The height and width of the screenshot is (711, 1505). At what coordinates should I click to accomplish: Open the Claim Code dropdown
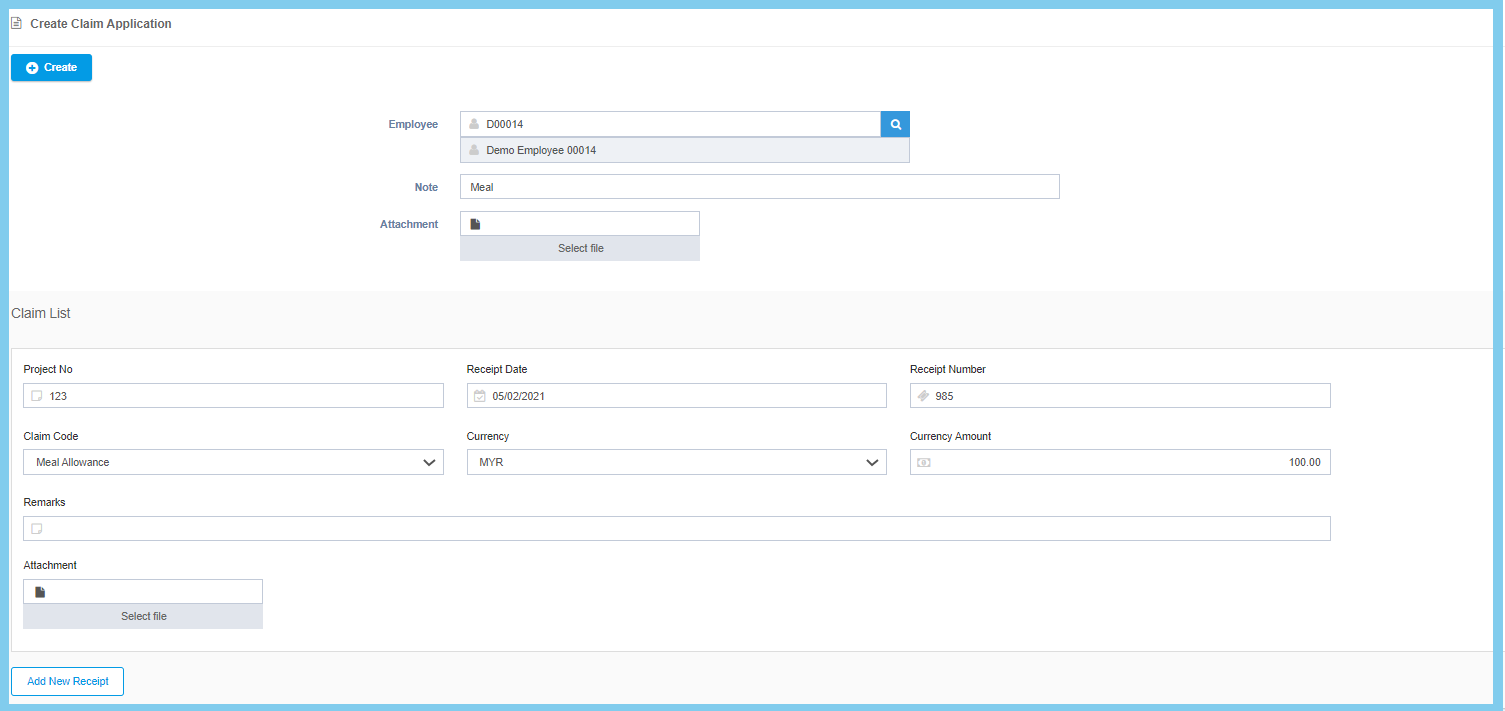(233, 462)
